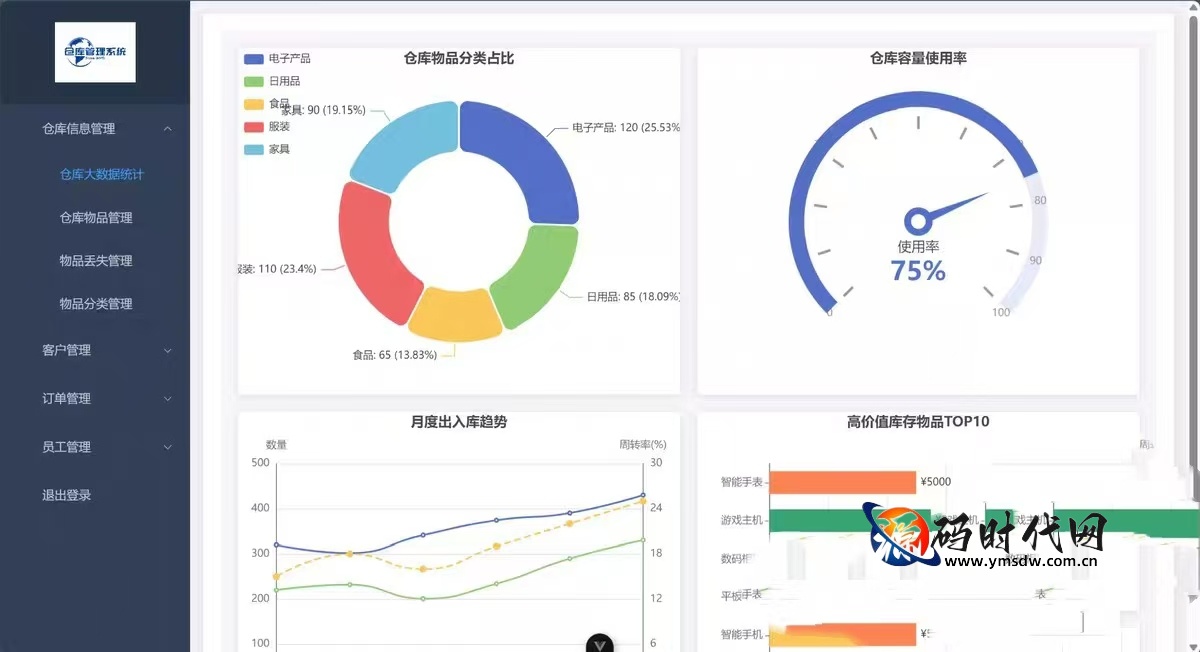Click the gauge pointer hub circle

[x=916, y=222]
